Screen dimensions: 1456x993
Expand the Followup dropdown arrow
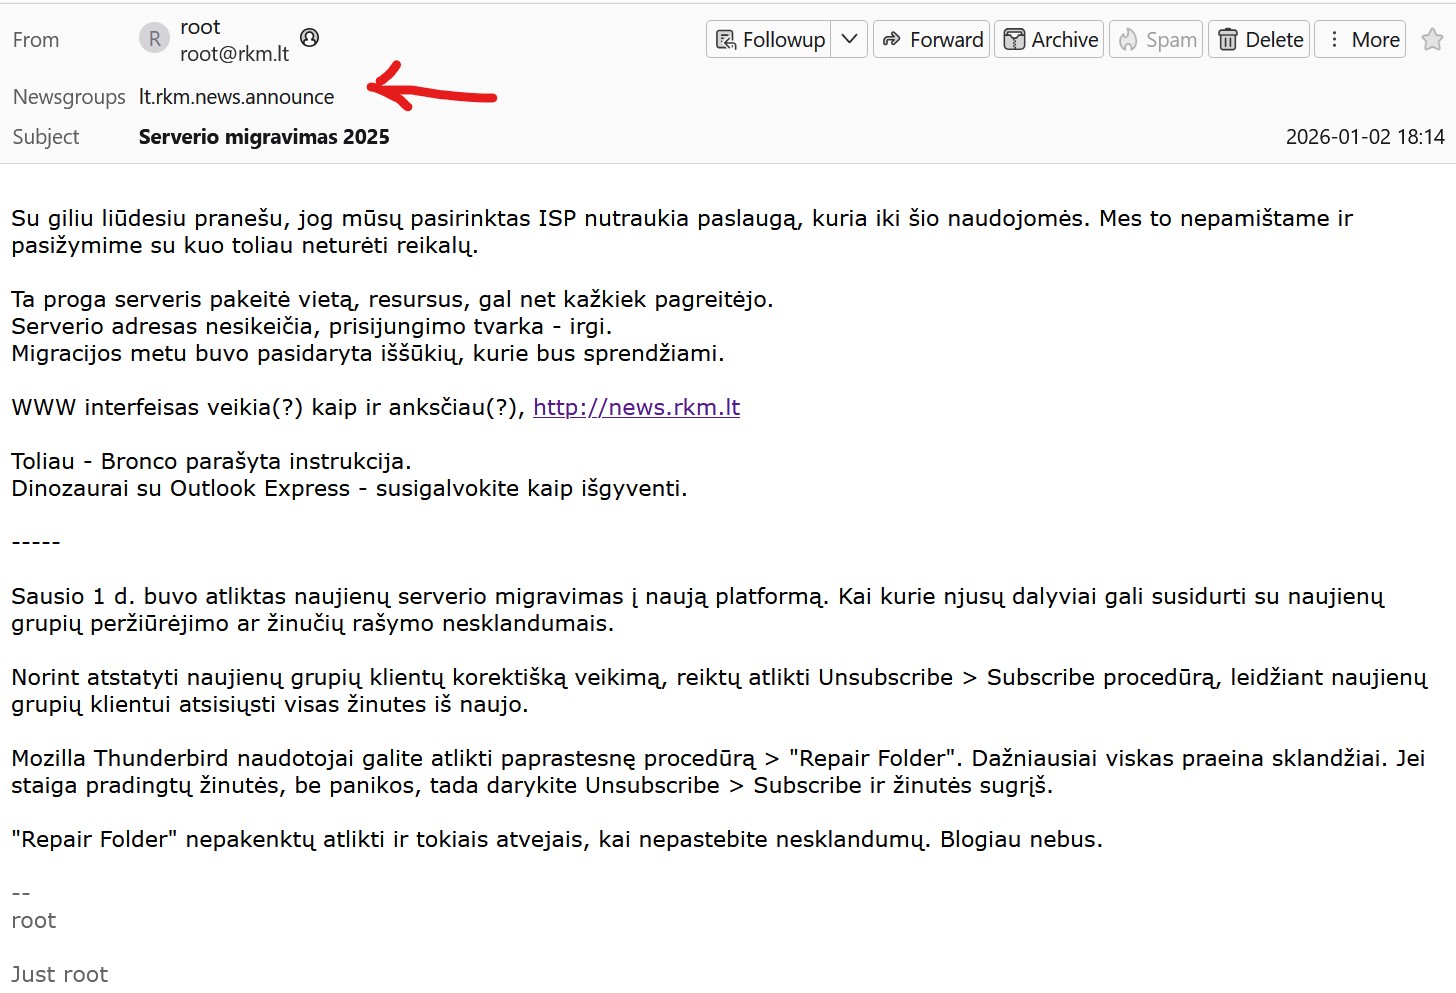pos(849,40)
